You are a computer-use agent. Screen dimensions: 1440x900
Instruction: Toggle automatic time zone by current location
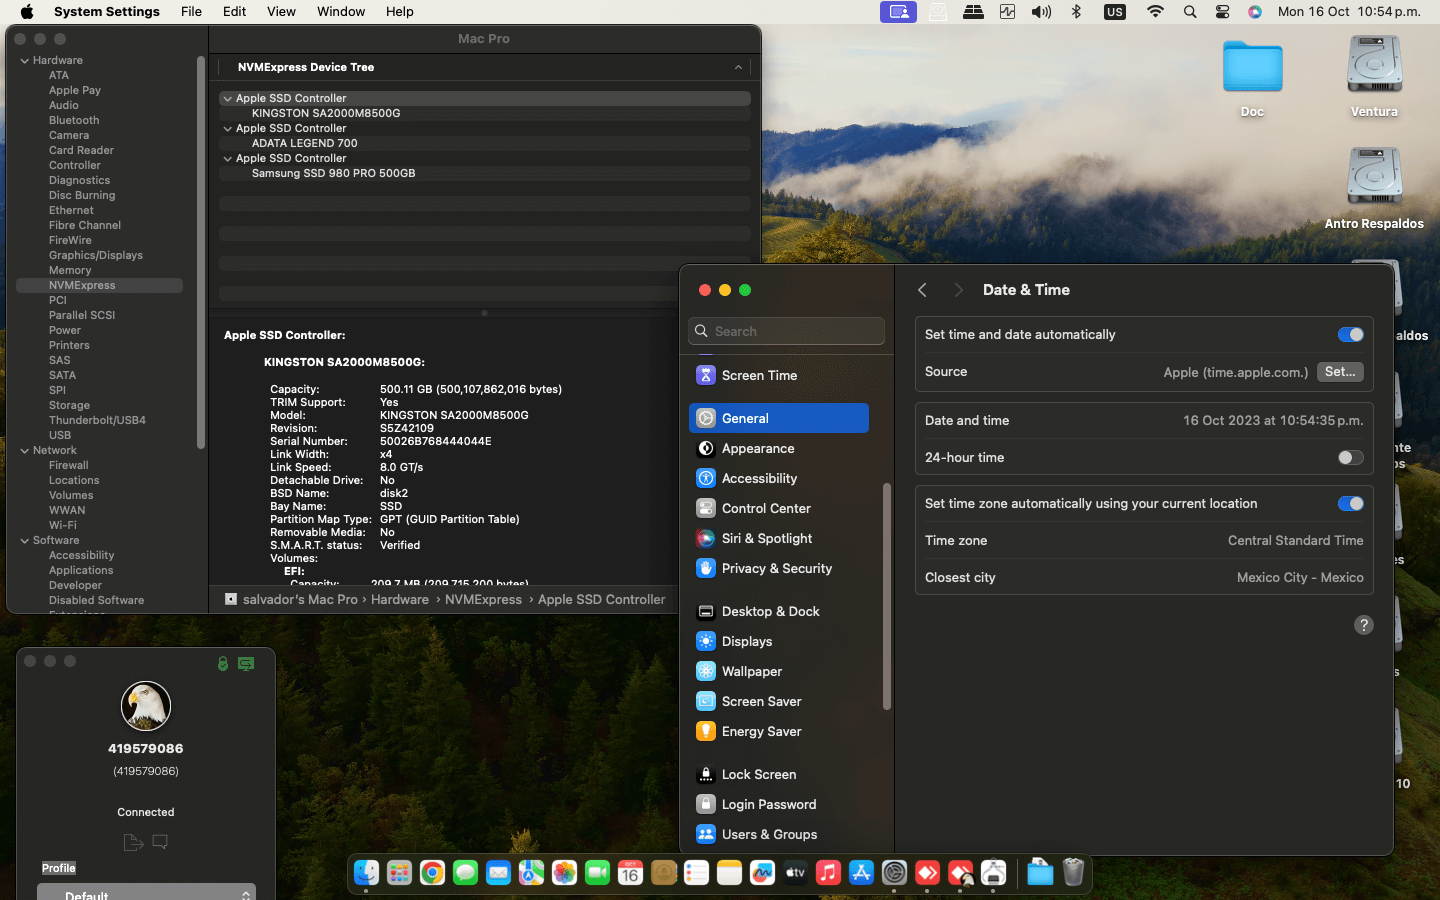[x=1350, y=504]
